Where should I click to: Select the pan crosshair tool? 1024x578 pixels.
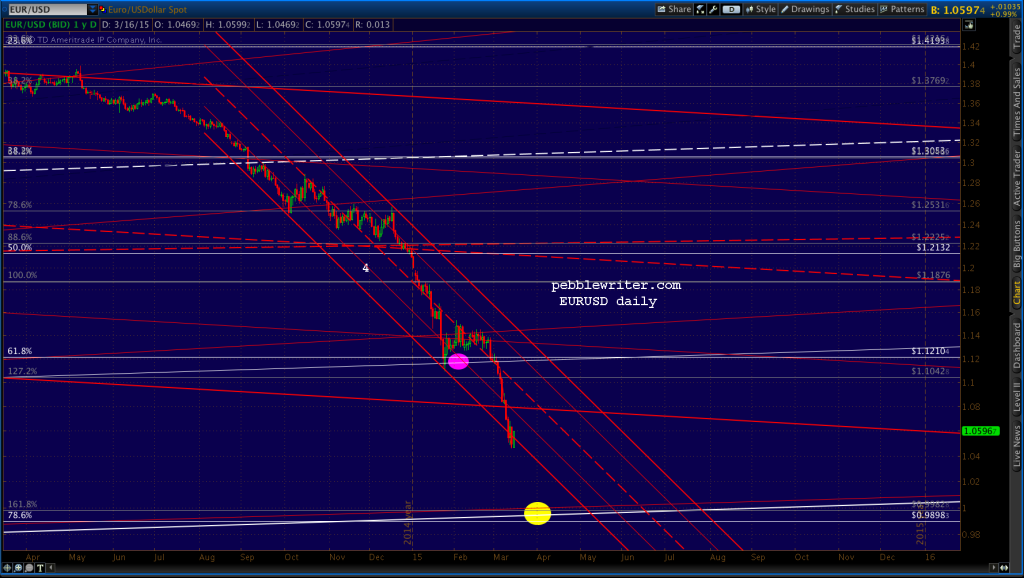tap(7, 568)
